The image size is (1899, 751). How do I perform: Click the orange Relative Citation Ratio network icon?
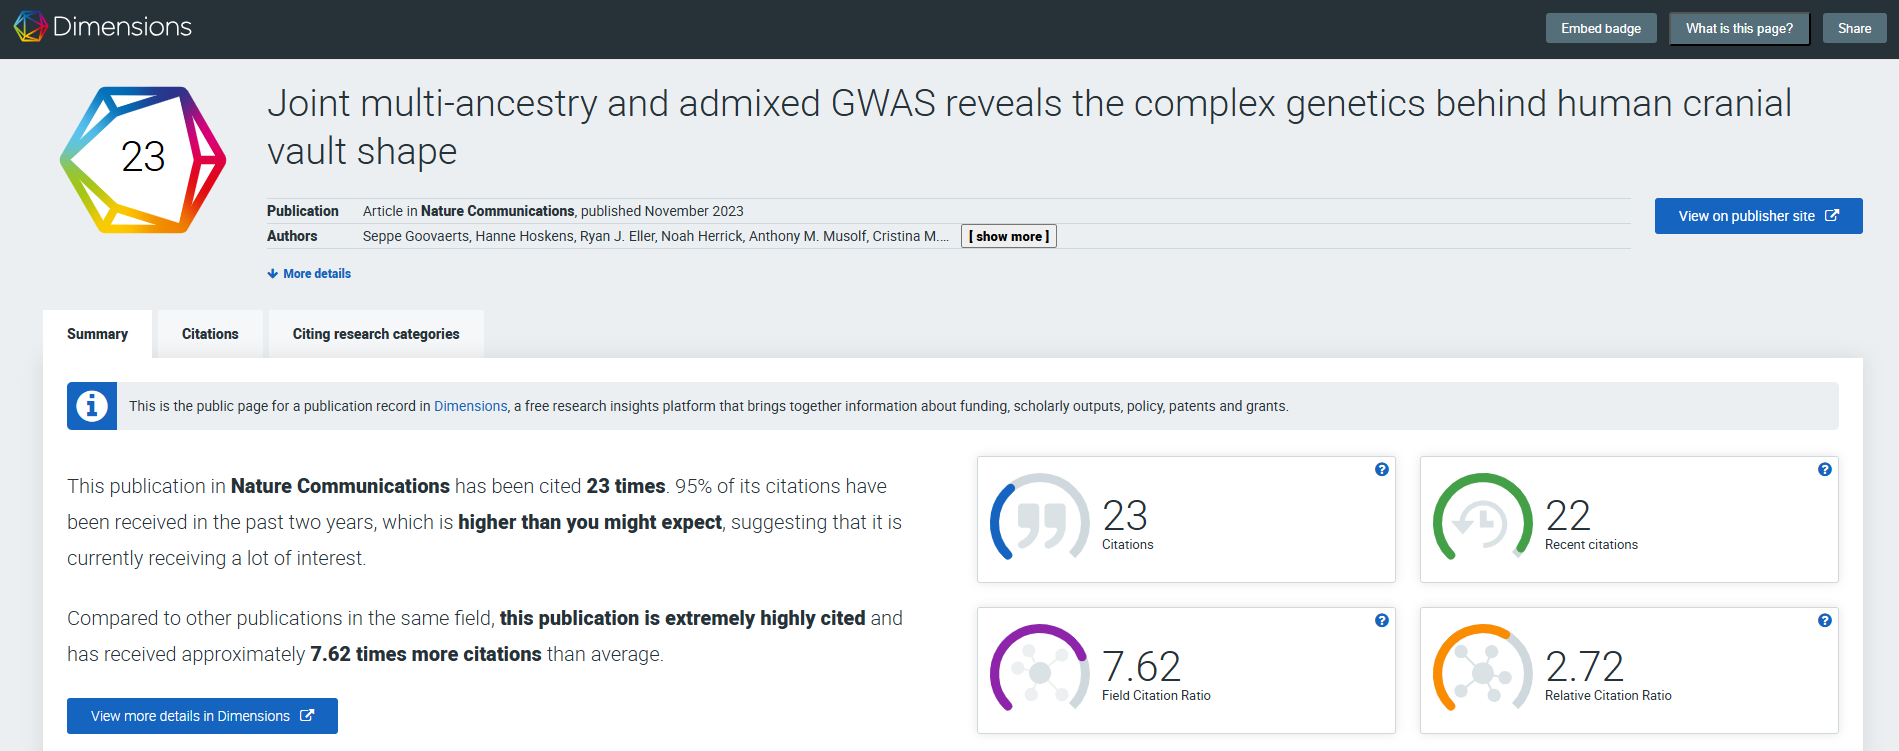[1483, 671]
